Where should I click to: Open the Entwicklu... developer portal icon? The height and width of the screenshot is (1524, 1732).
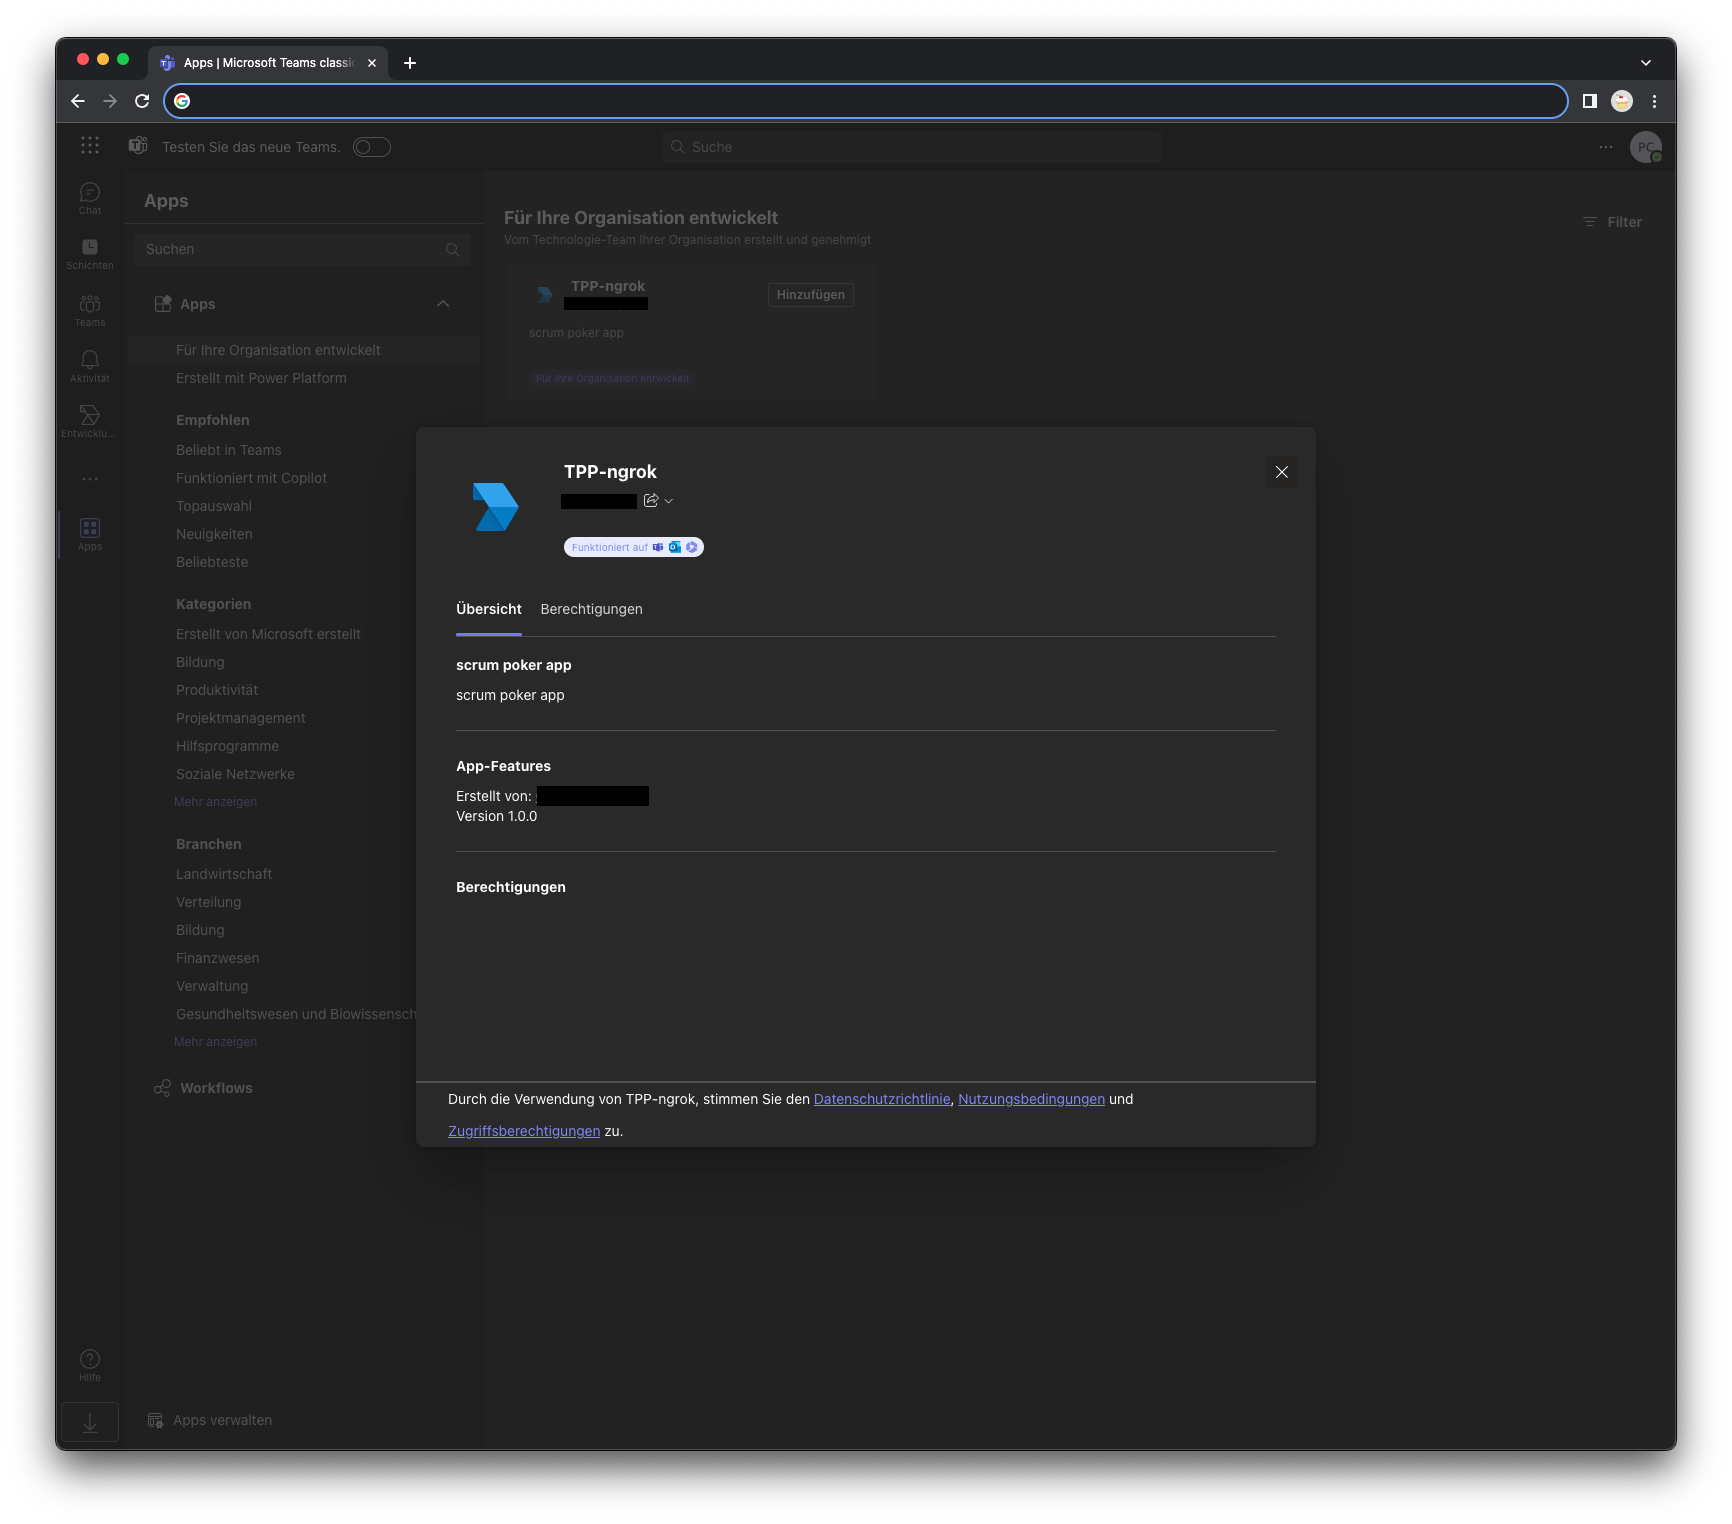click(x=90, y=421)
